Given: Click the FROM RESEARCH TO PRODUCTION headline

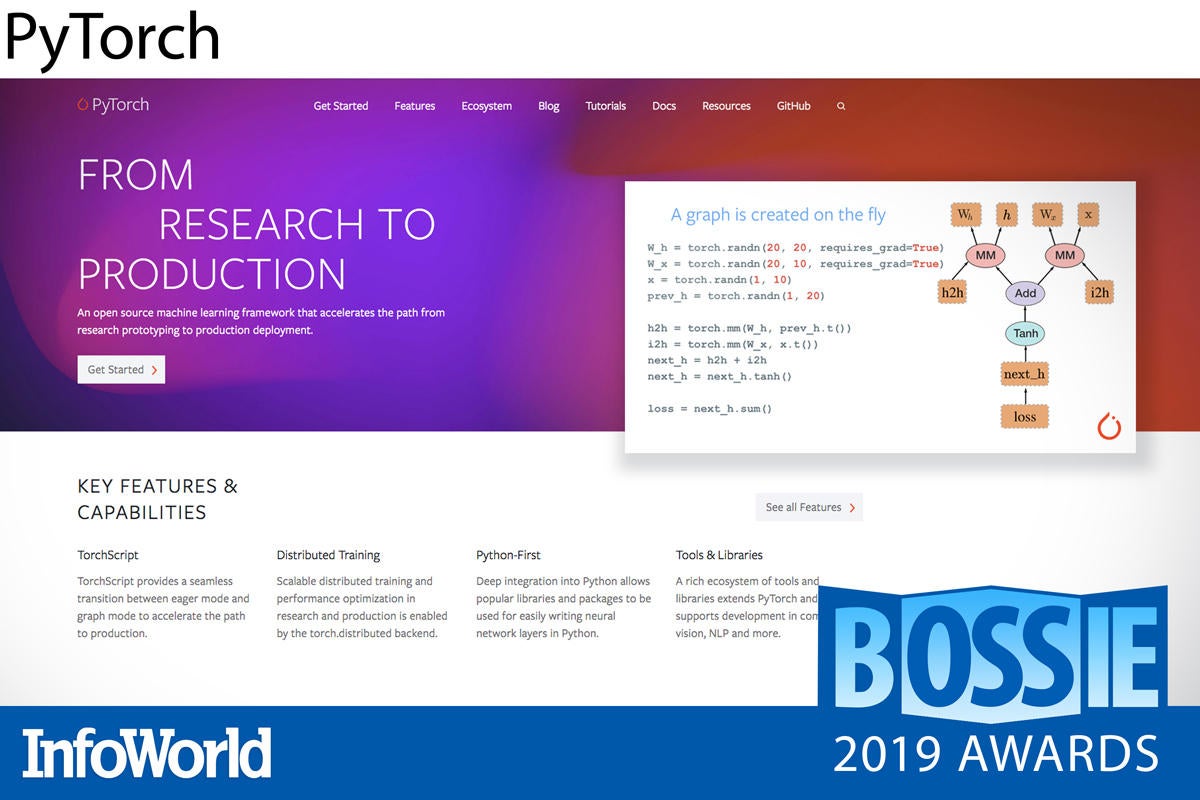Looking at the screenshot, I should tap(257, 224).
